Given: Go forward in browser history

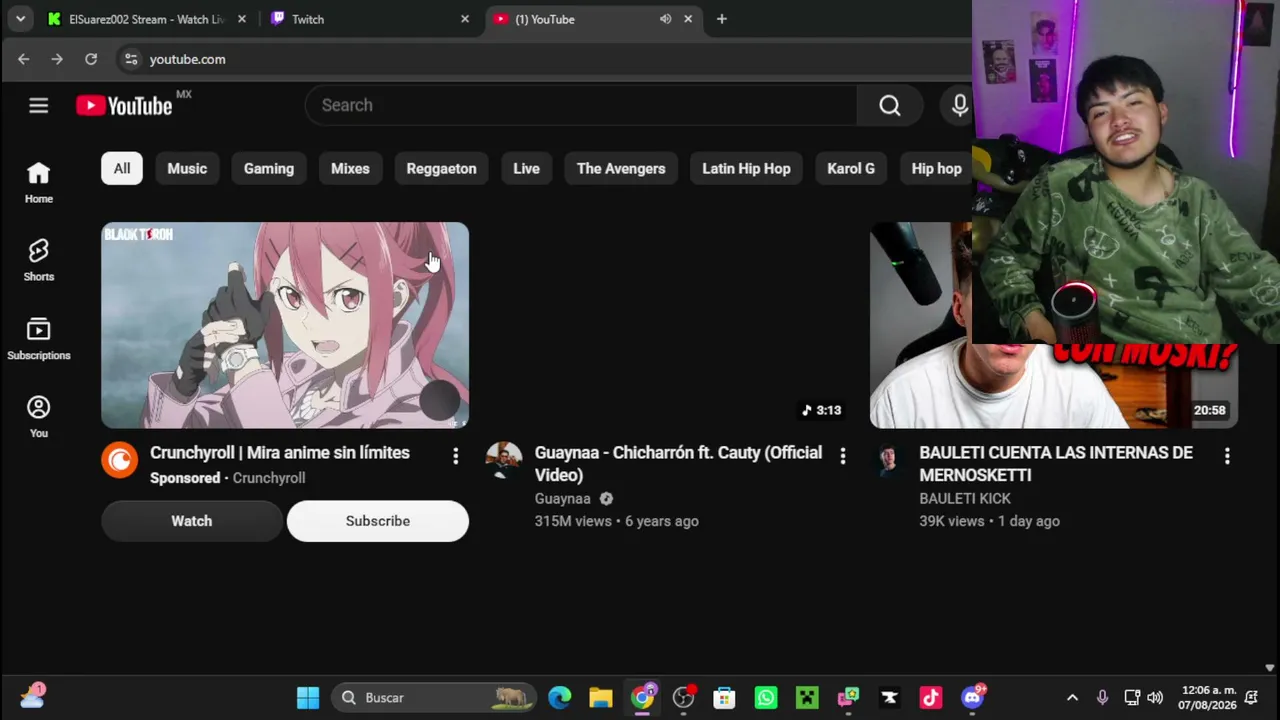Looking at the screenshot, I should pyautogui.click(x=57, y=59).
